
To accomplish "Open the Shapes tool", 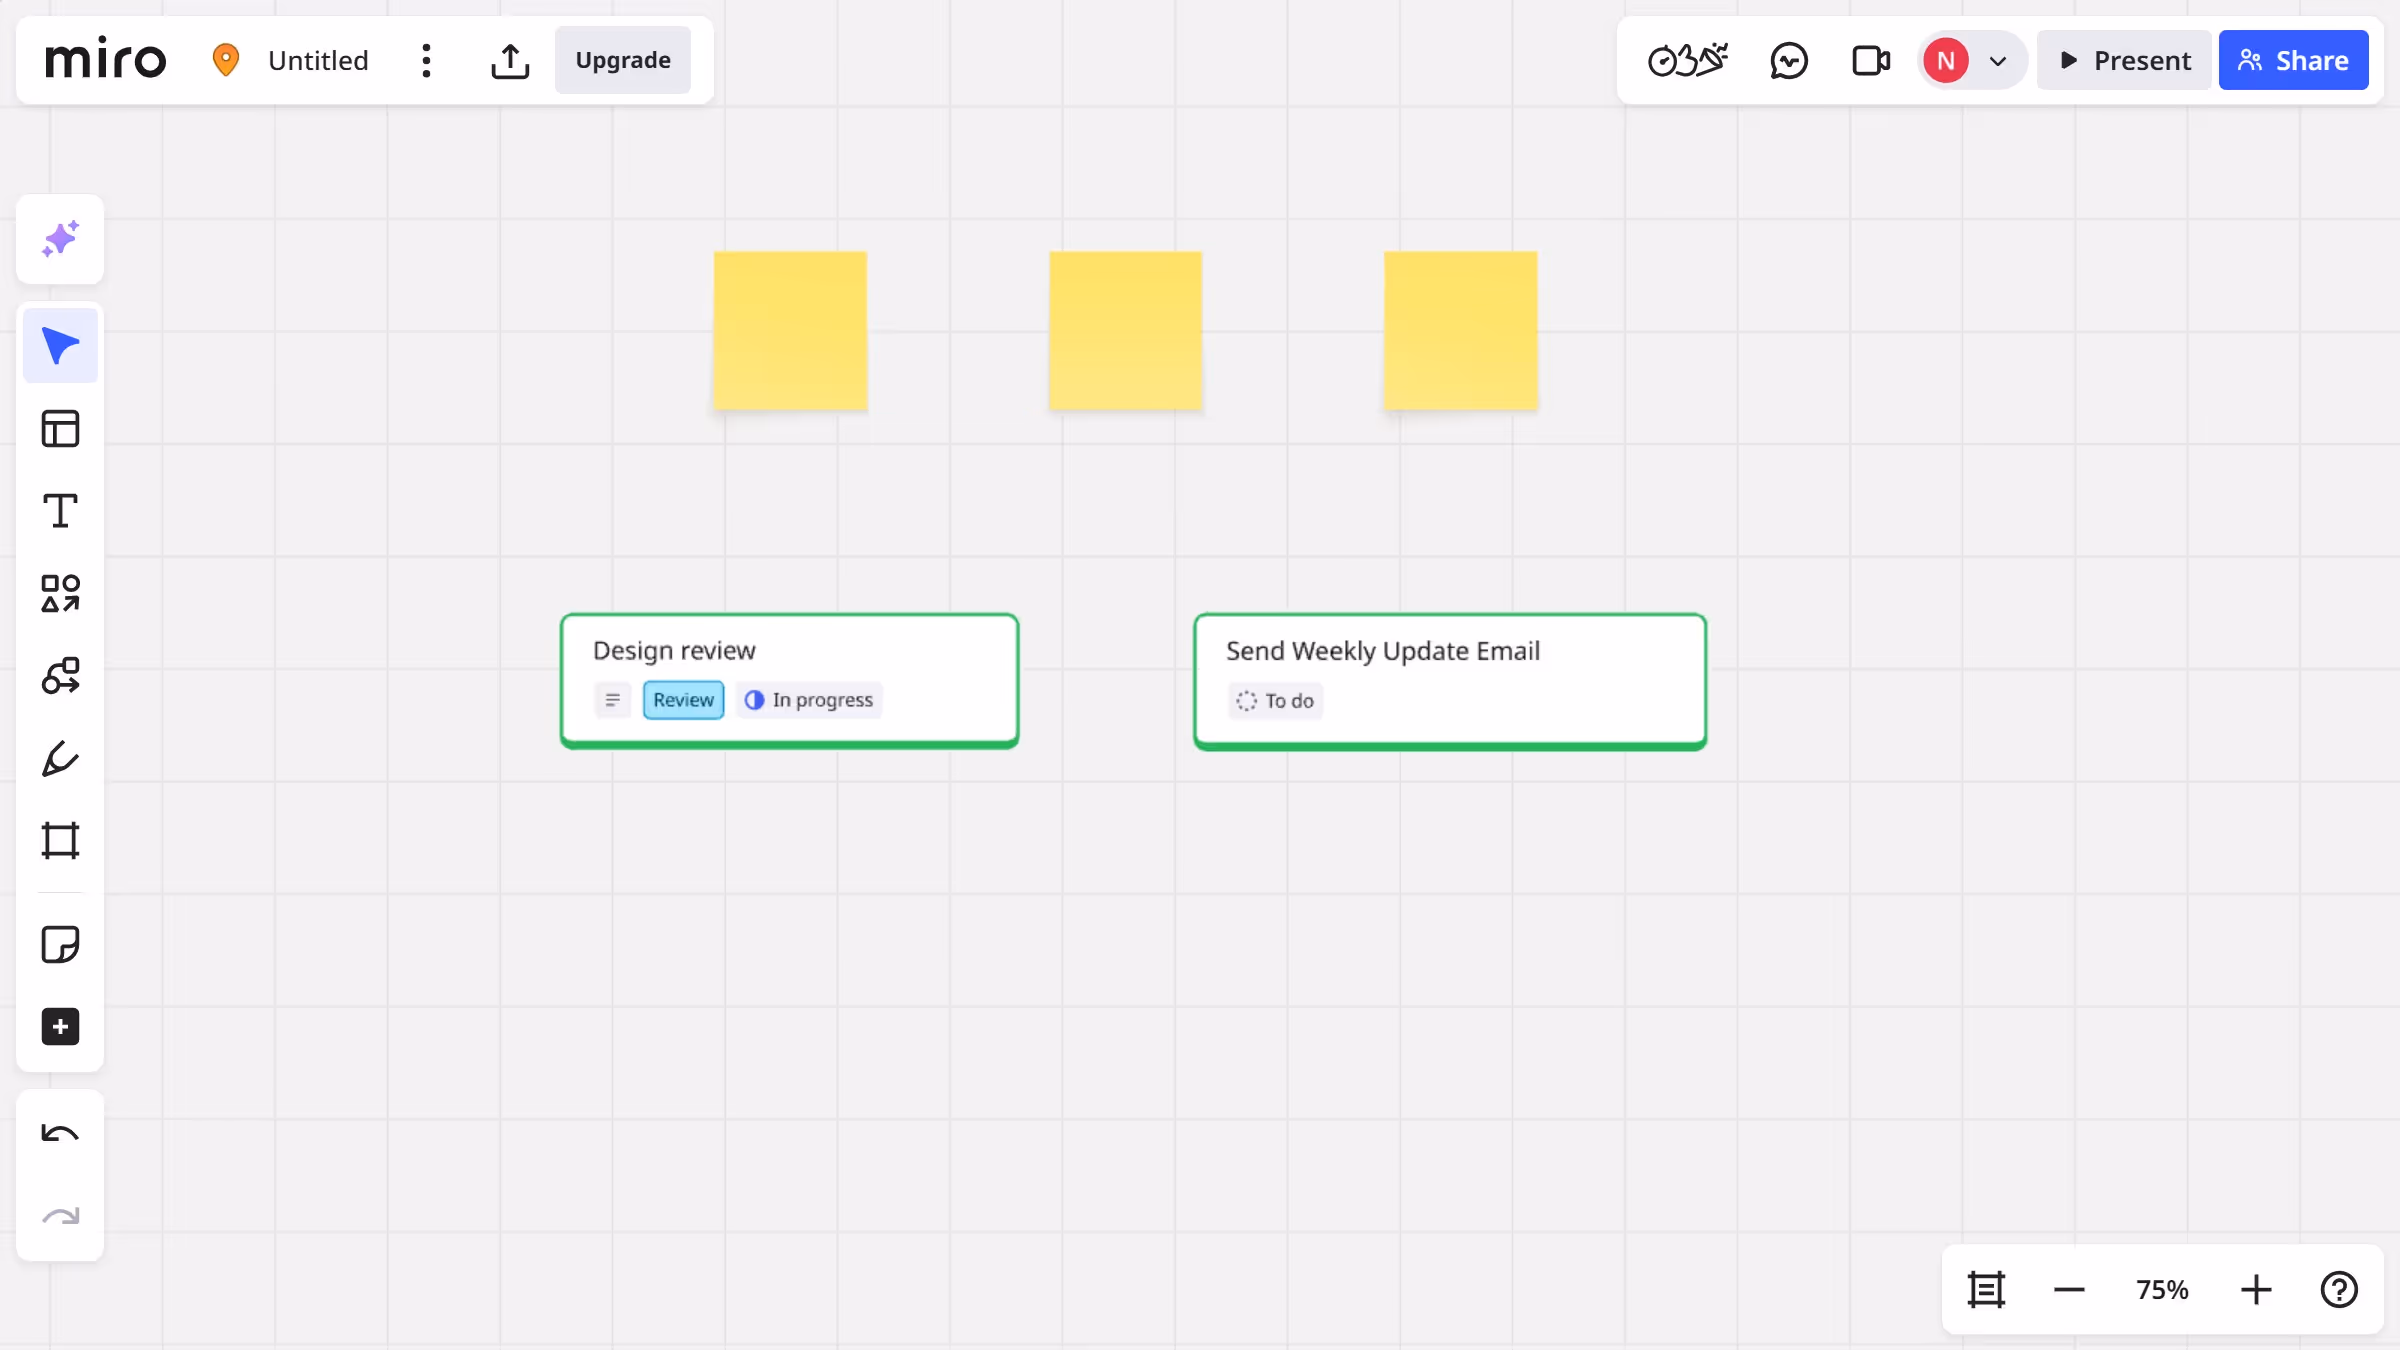I will [x=60, y=592].
